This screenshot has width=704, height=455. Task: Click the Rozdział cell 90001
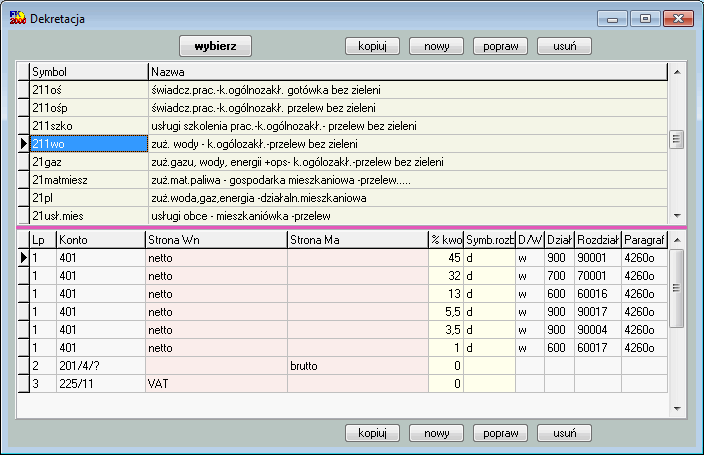pos(598,258)
